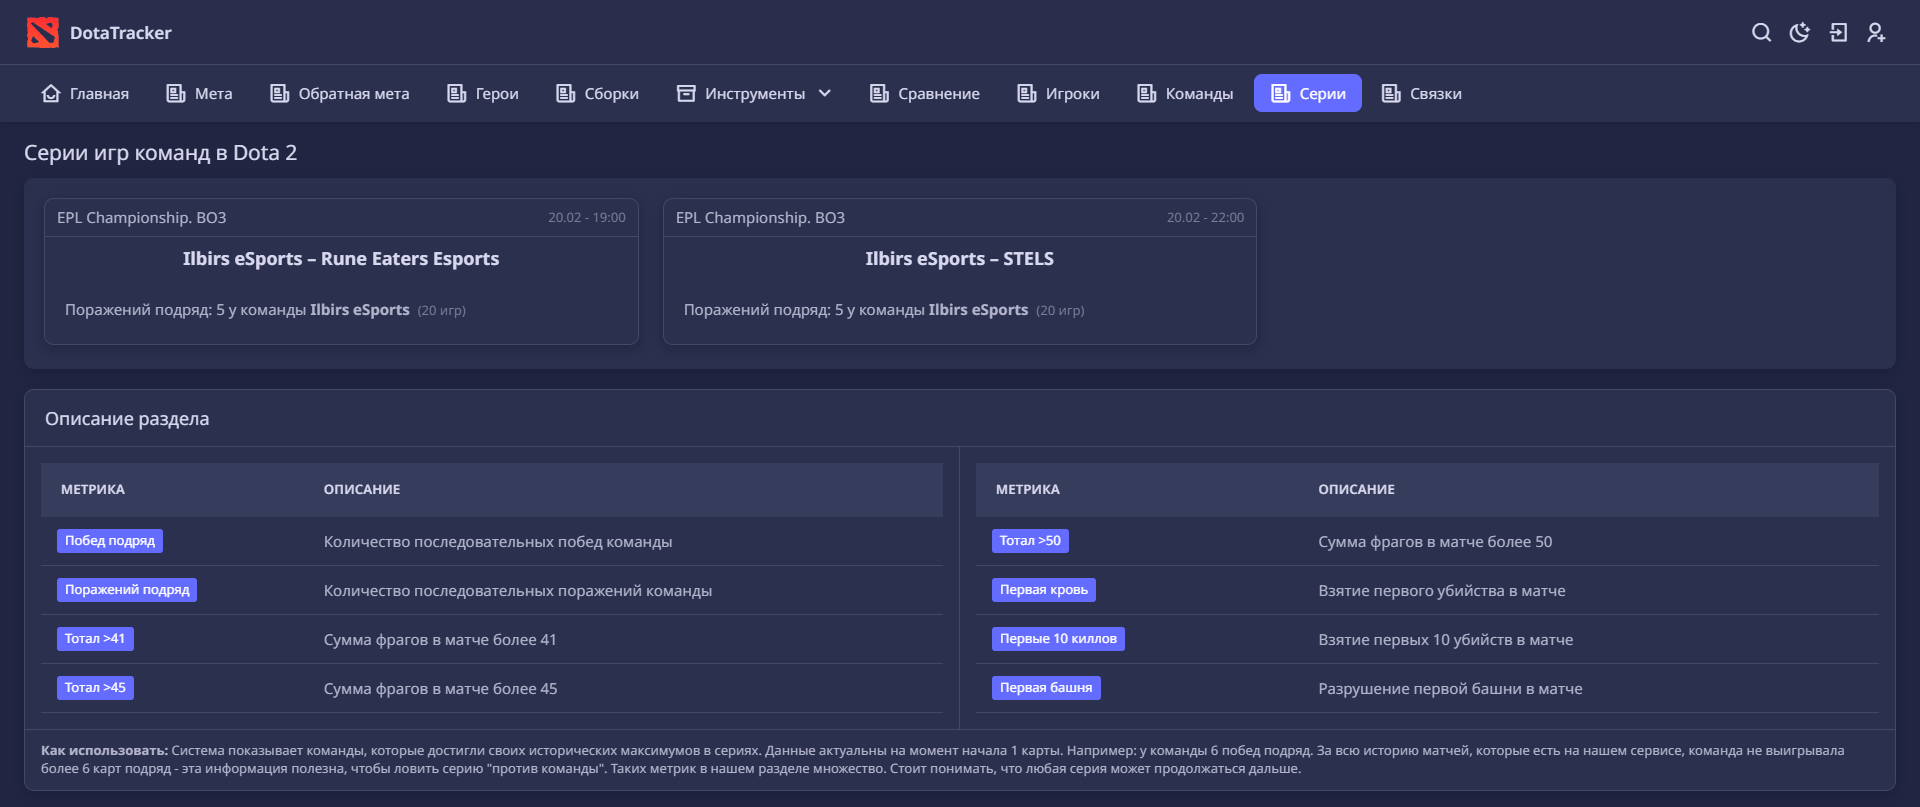The width and height of the screenshot is (1920, 807).
Task: Click 'Сумма фрагов в матче более 41' text
Action: click(x=440, y=640)
